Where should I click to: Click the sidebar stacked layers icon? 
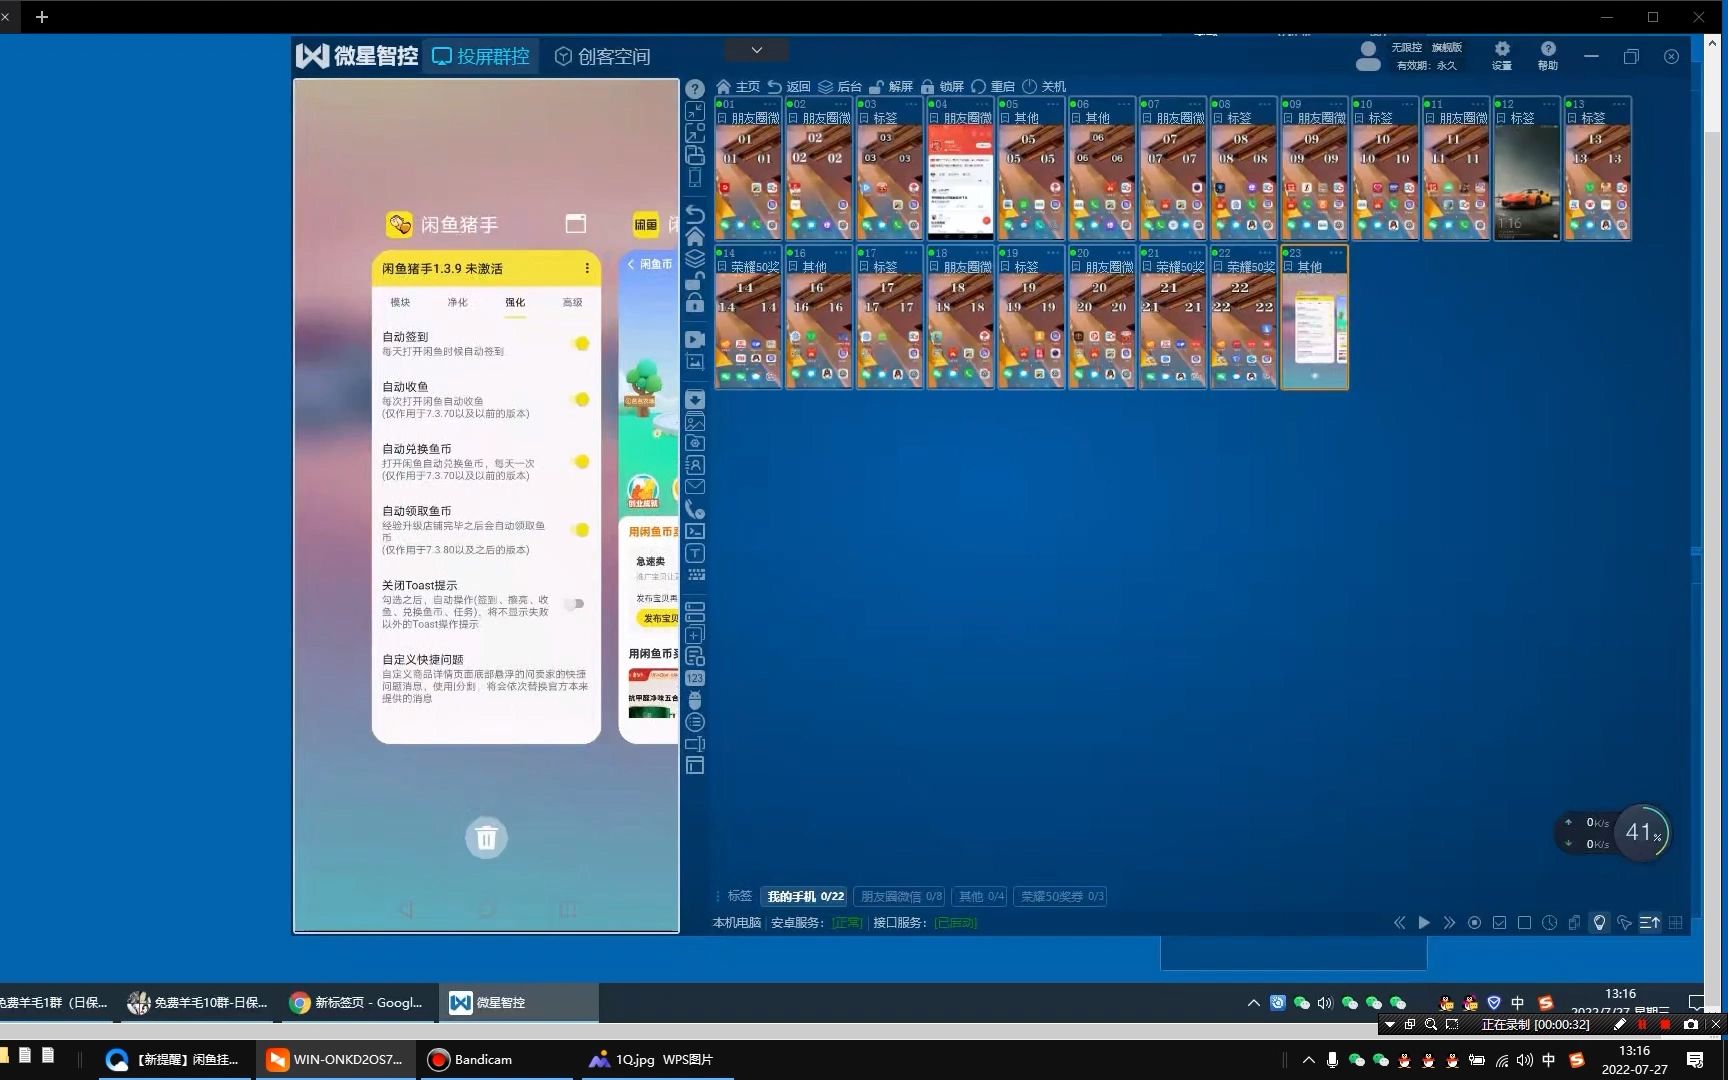695,259
